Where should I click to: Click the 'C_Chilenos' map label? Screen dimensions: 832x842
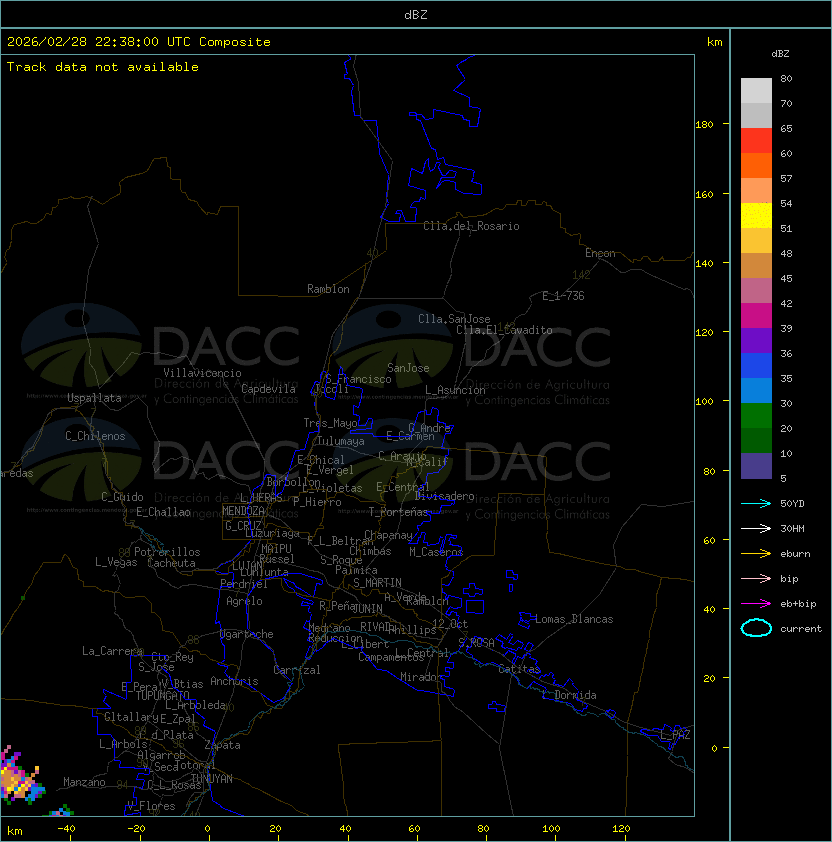click(x=95, y=436)
